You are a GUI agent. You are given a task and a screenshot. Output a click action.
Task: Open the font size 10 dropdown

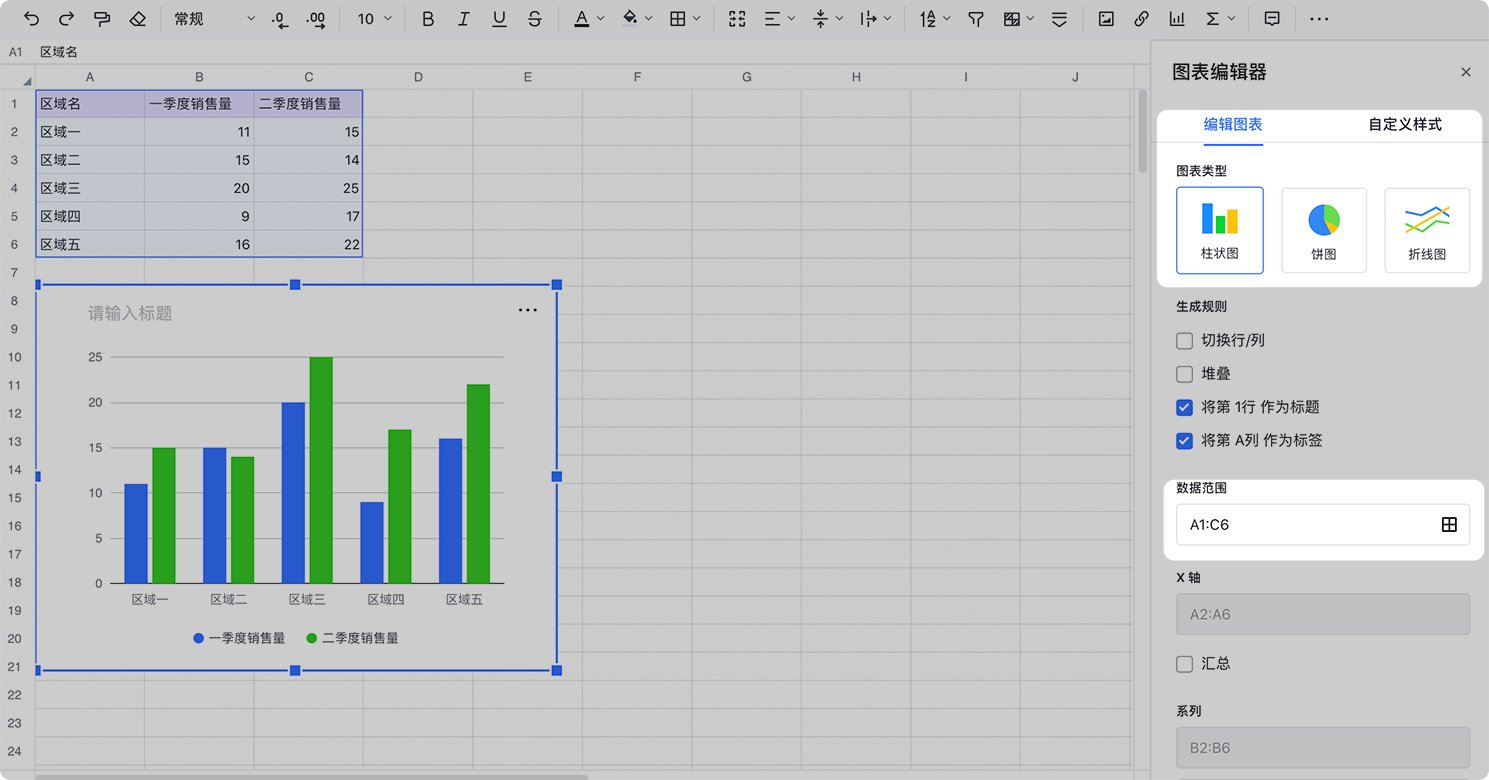[375, 19]
